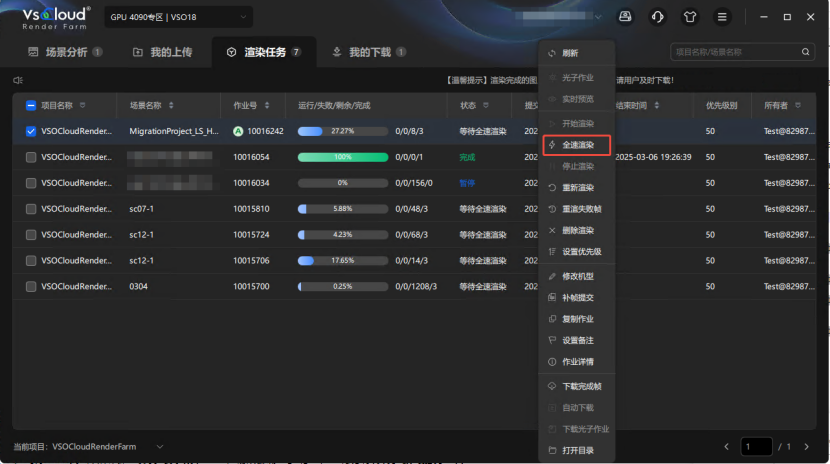Screen dimensions: 830x464
Task: Open the current project VSOCloudRenderFarm dropdown
Action: [160, 447]
